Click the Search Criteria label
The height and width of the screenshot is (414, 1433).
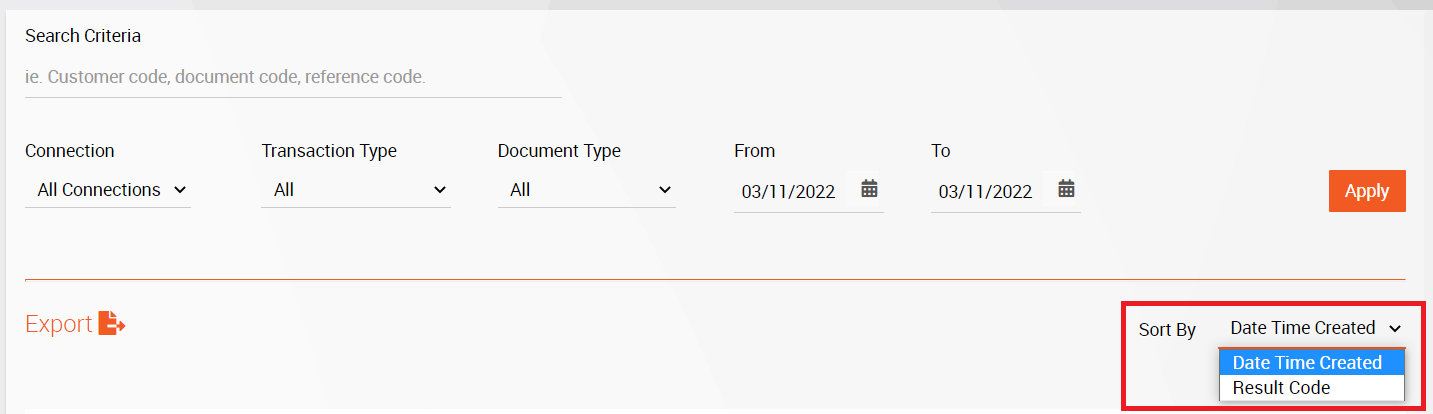pyautogui.click(x=83, y=36)
